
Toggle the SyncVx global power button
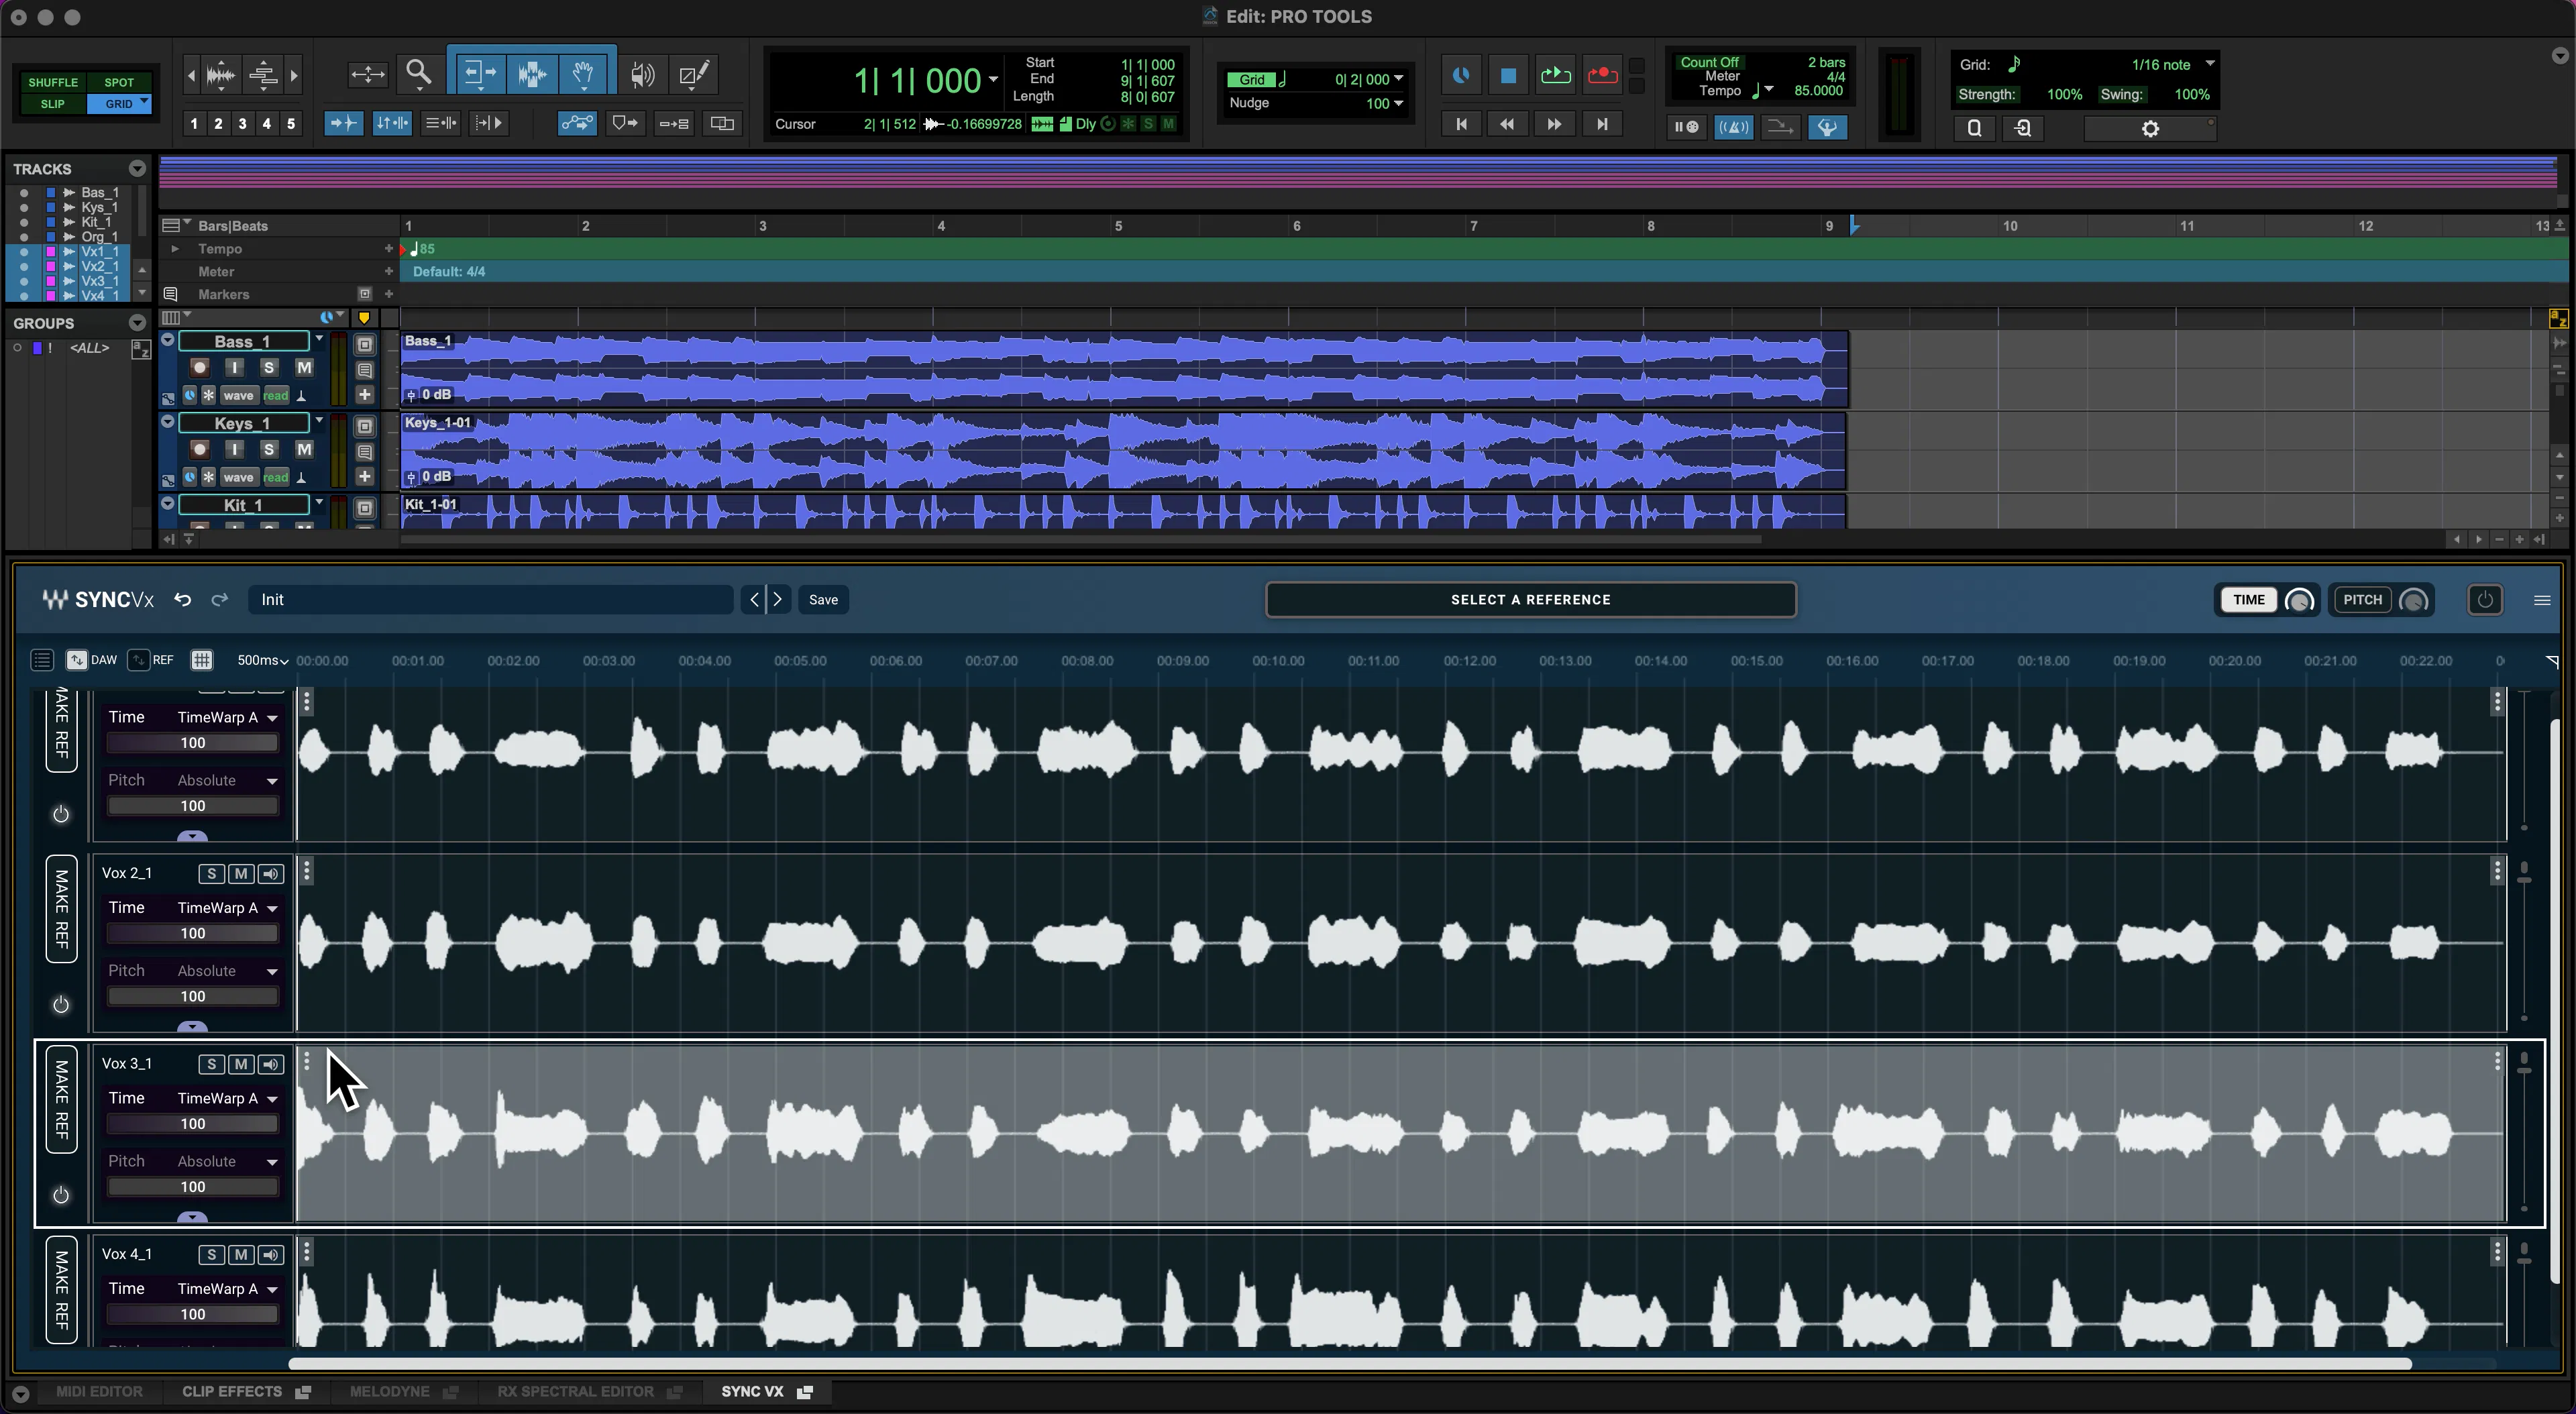tap(2485, 600)
